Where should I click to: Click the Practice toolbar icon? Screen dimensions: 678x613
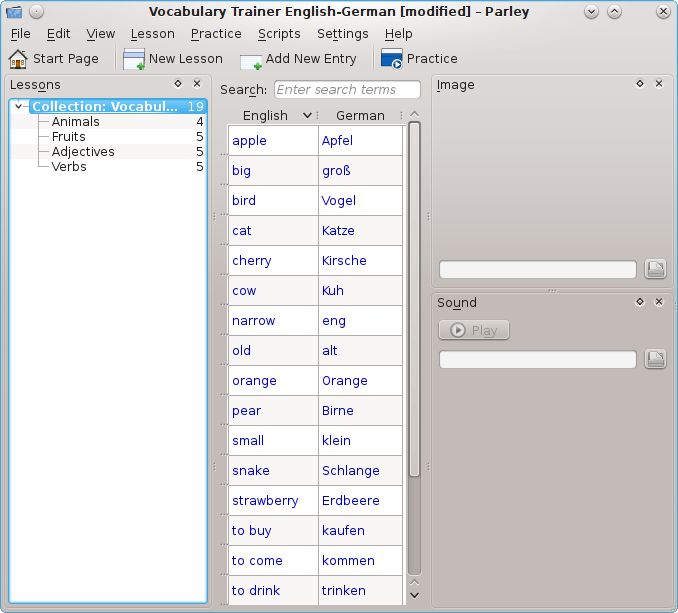(392, 59)
